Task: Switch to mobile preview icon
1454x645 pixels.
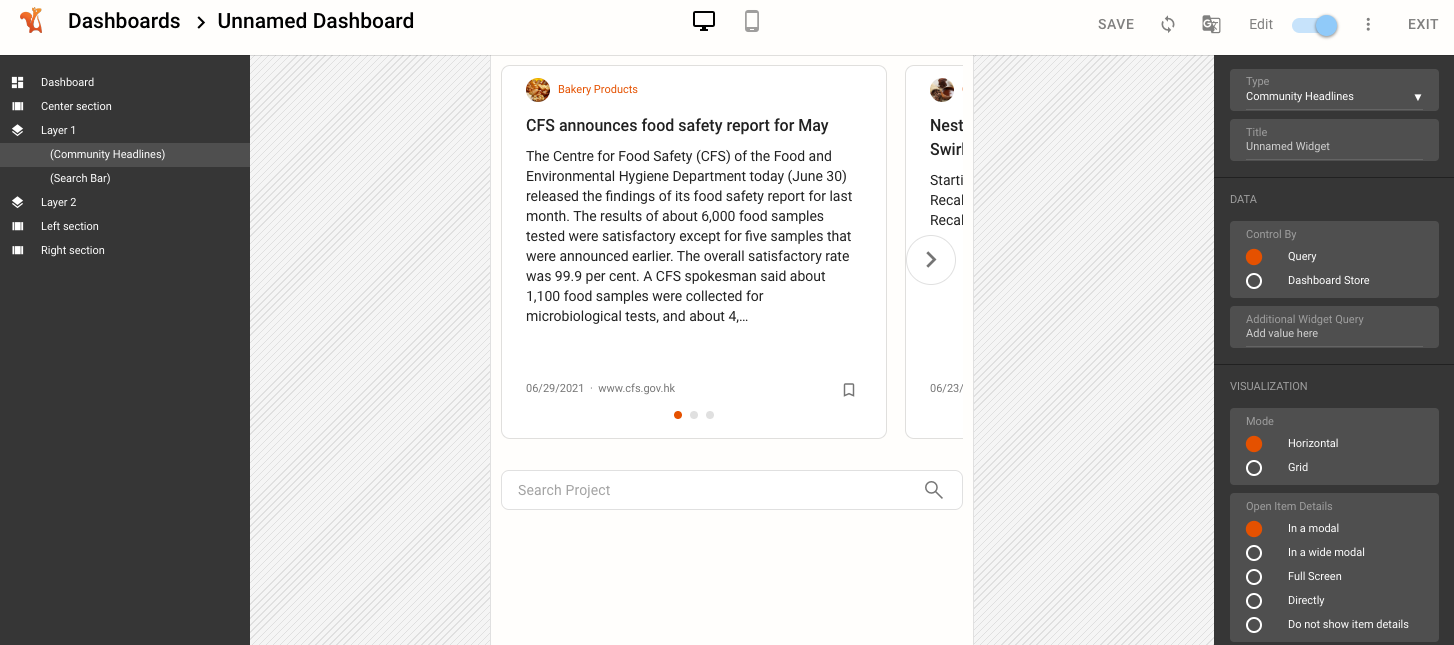Action: 752,21
